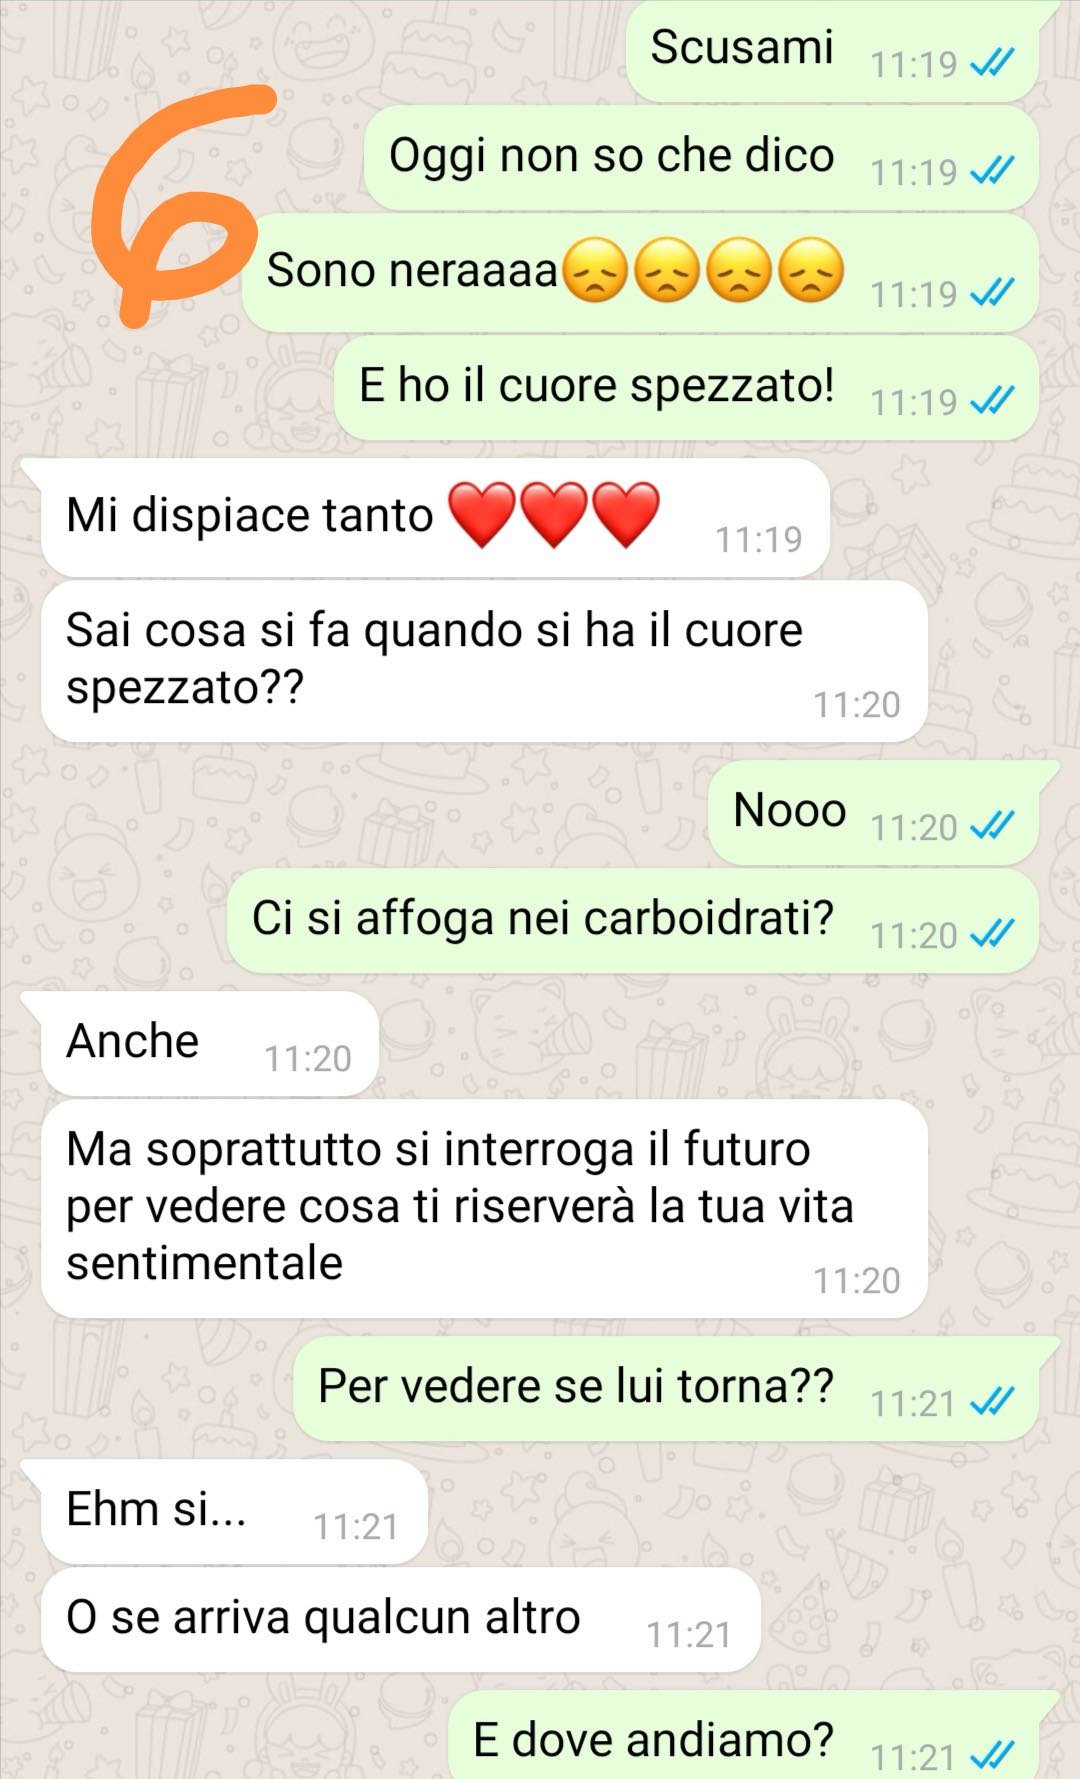Tap the read ticks on 'Per vedere se lui torna??'
The image size is (1080, 1779).
[993, 1403]
